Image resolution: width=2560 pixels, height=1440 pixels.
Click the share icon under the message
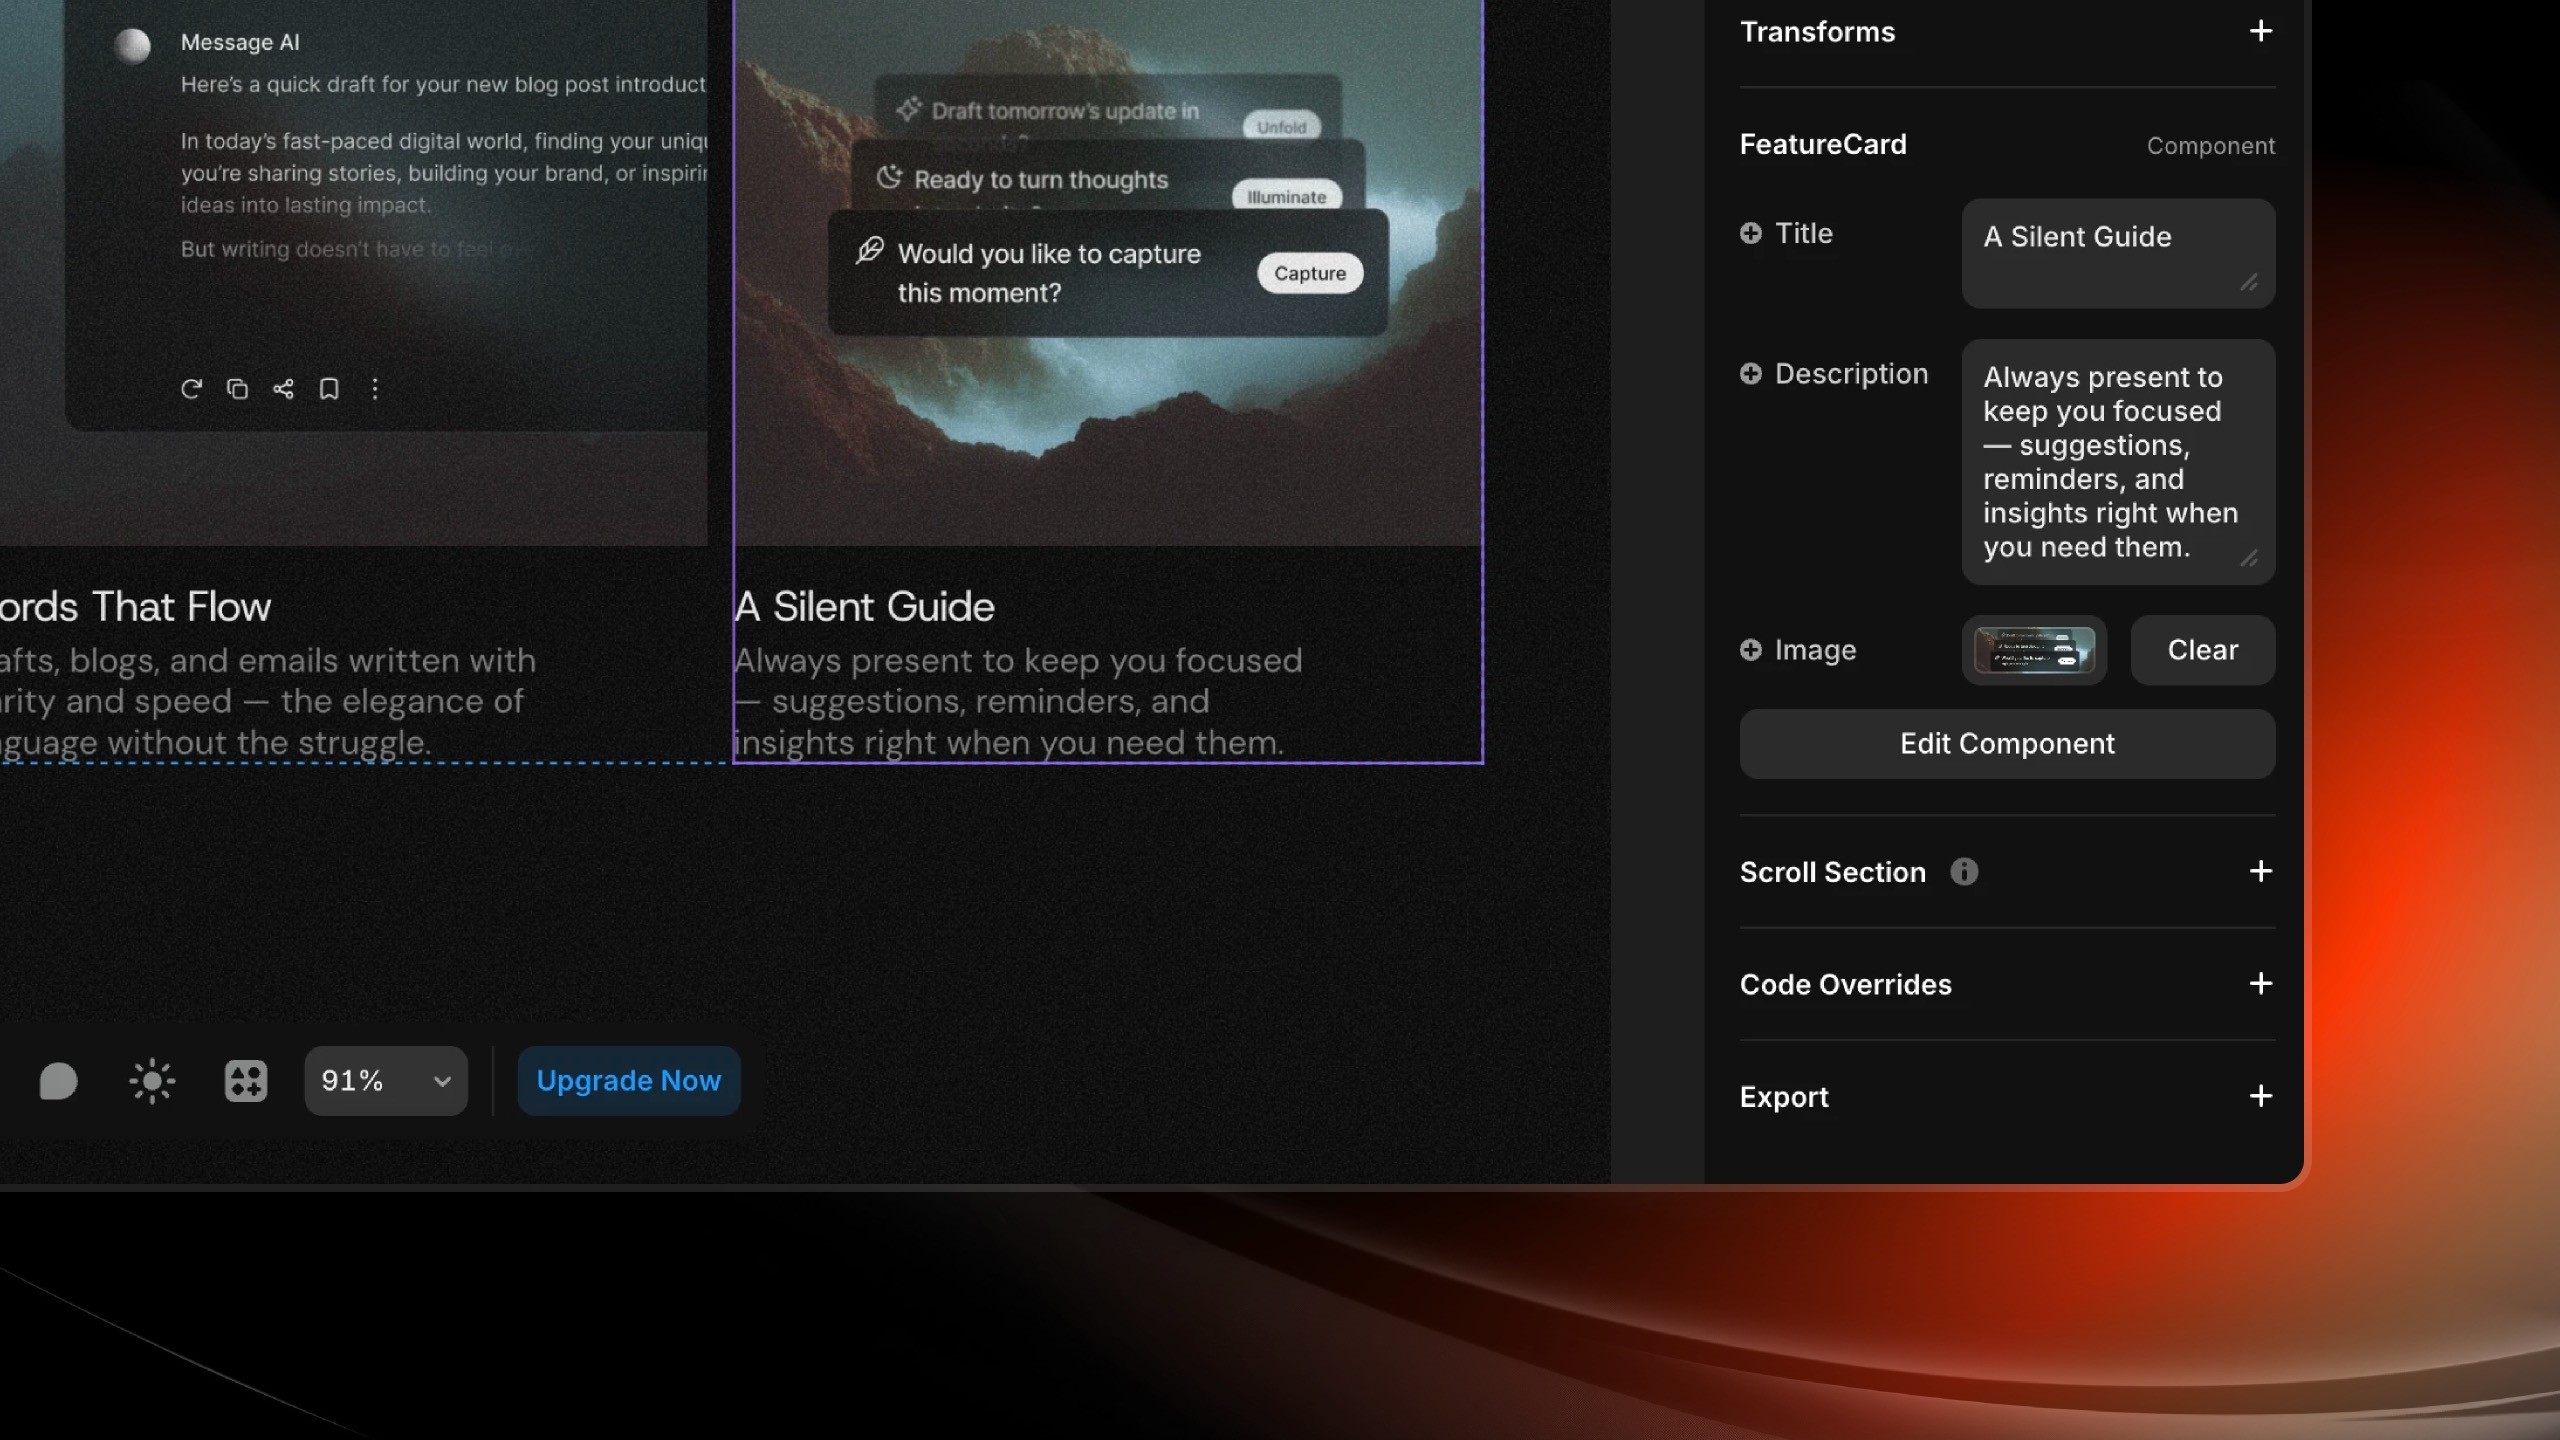tap(283, 389)
